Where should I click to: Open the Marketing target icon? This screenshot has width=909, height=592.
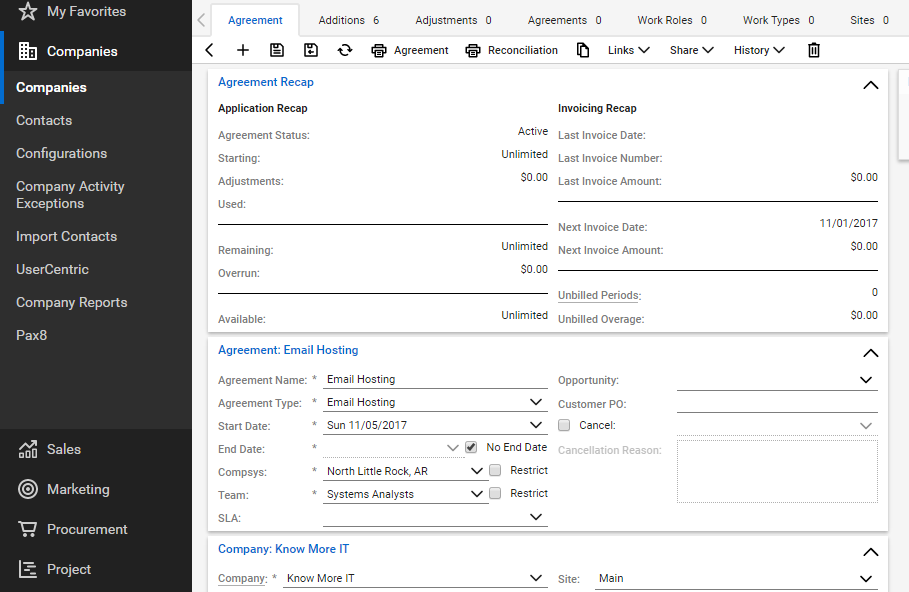28,489
